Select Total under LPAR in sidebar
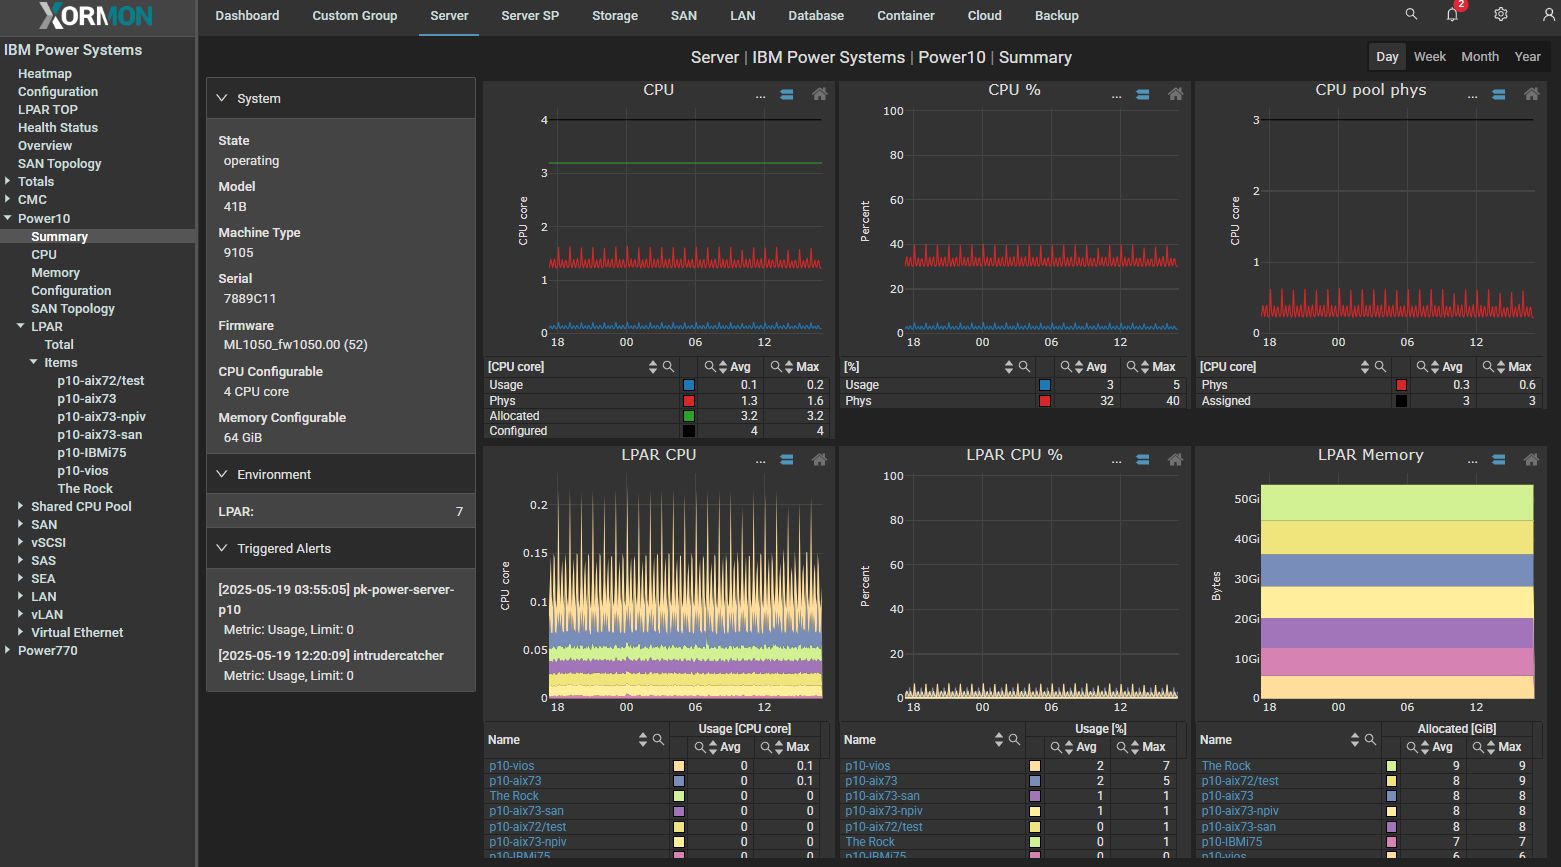Screen dimensions: 1561x867 59,344
